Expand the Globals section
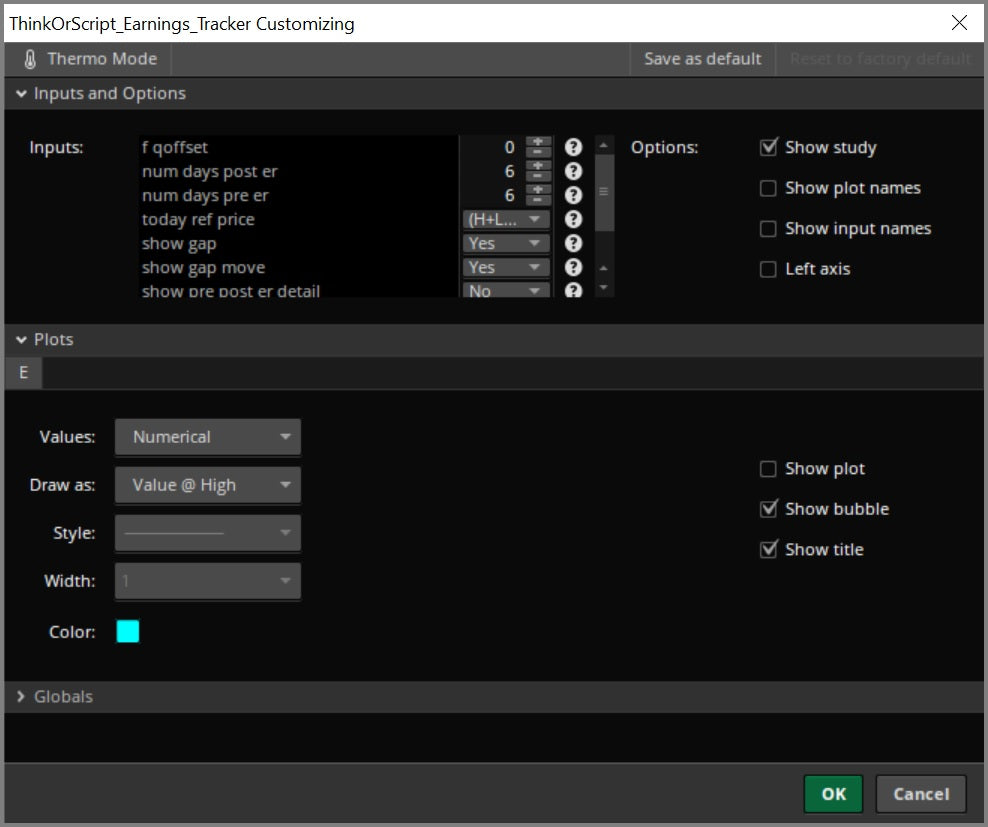 click(22, 697)
